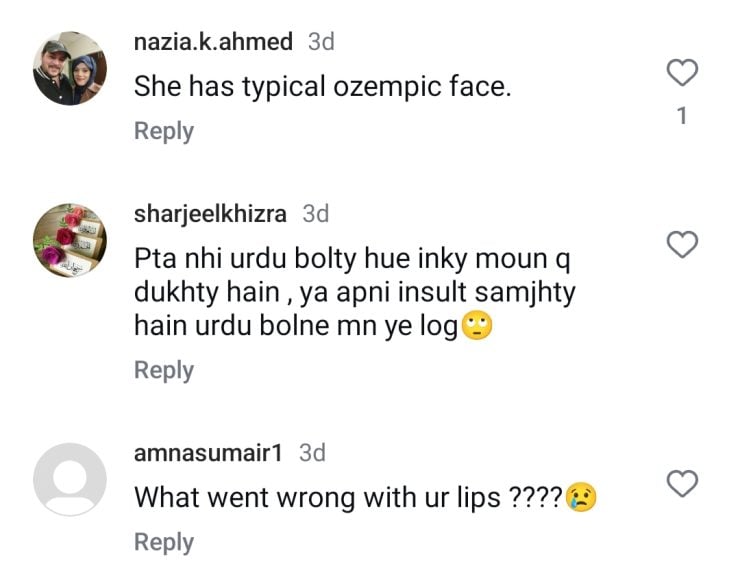Click the crying emoji after the question marks
Image resolution: width=740 pixels, height=577 pixels.
point(581,497)
